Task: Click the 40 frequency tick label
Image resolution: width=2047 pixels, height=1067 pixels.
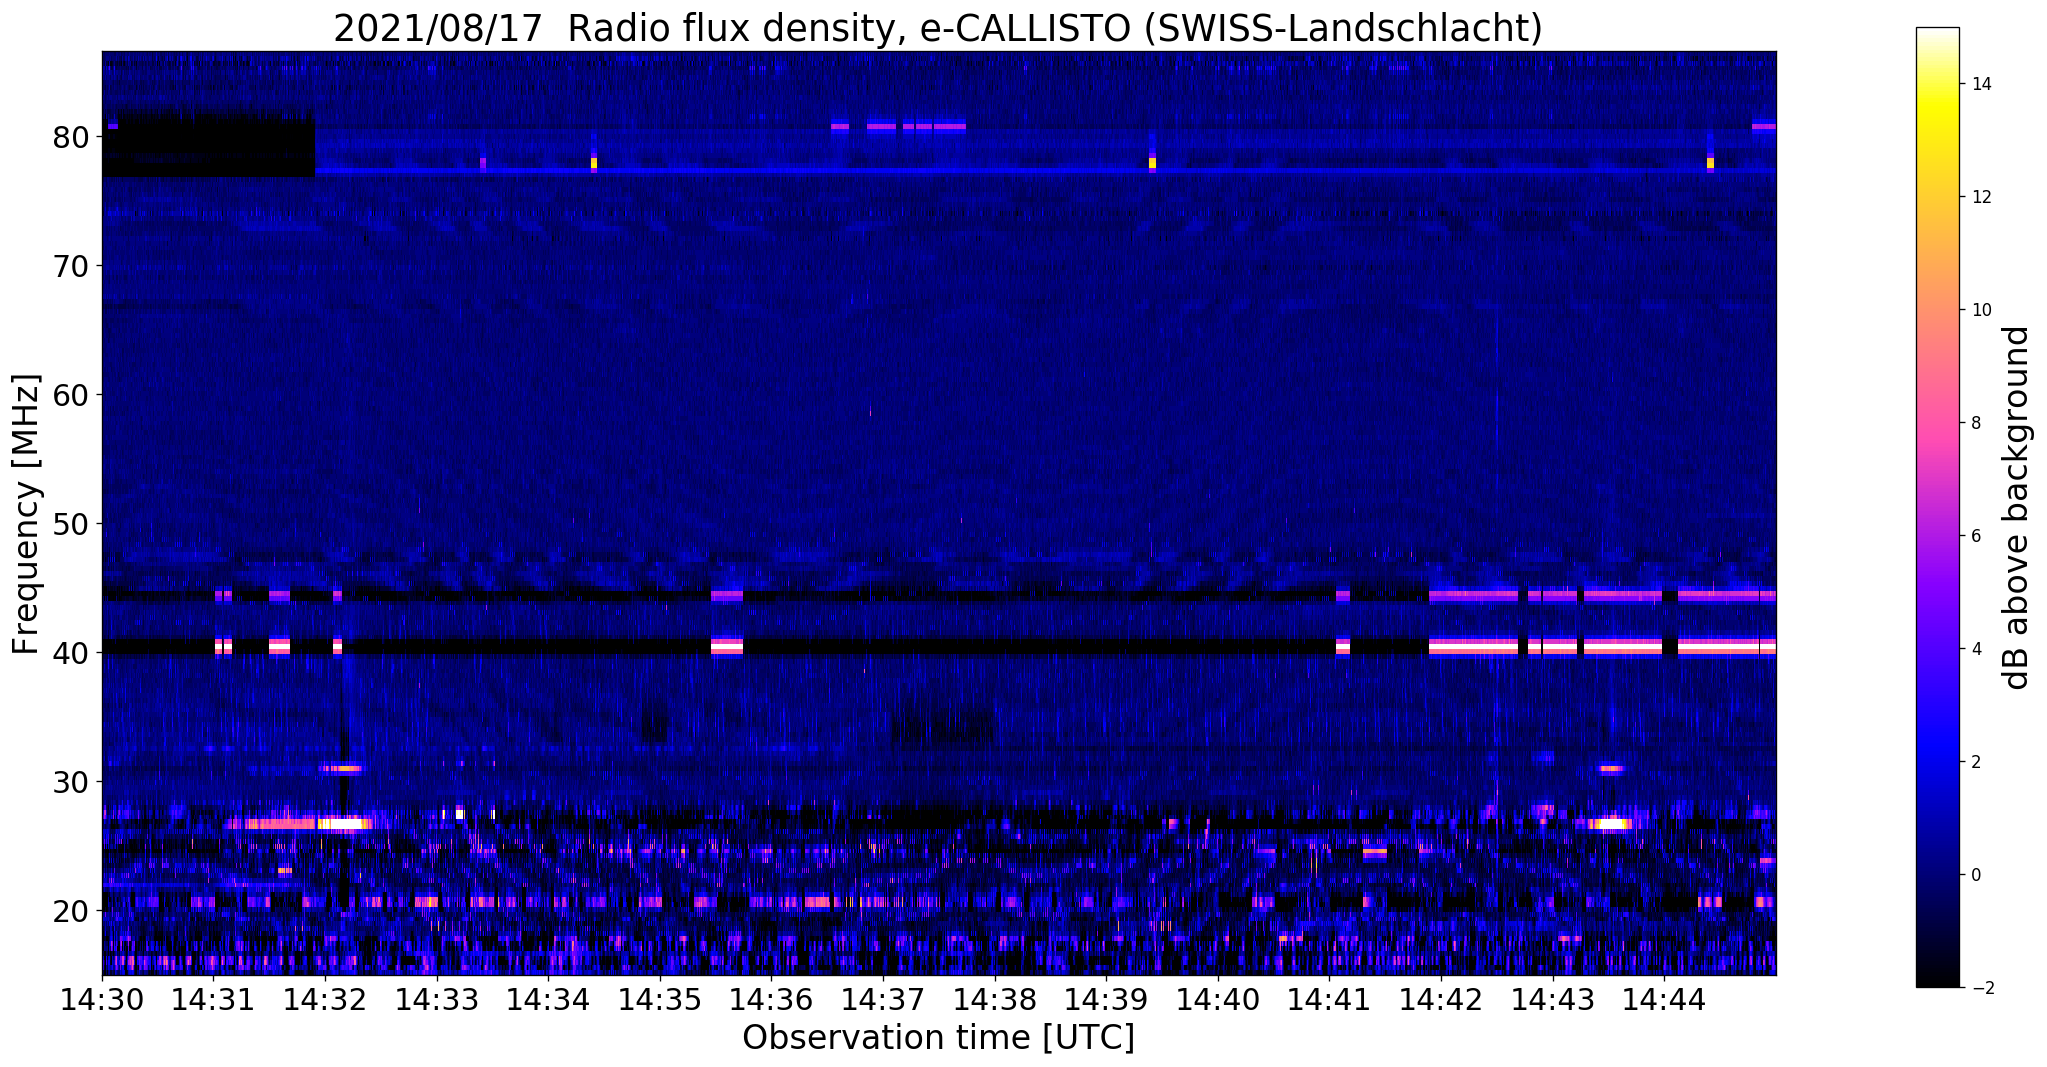Action: click(71, 653)
